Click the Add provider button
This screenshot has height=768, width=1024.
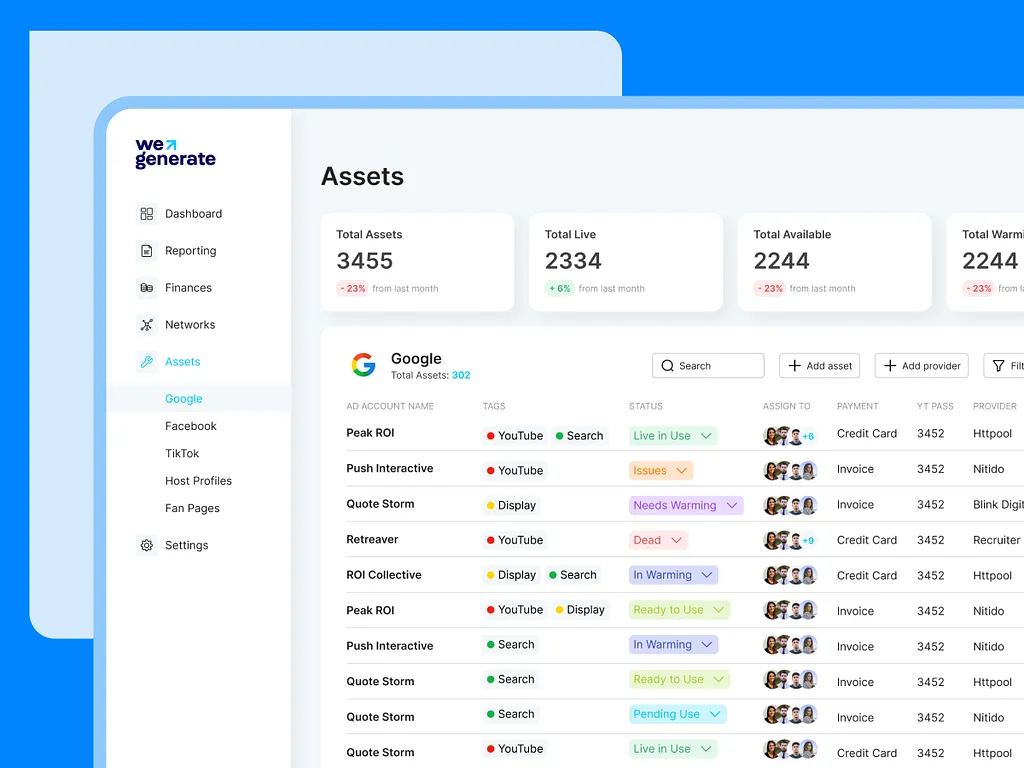click(921, 366)
